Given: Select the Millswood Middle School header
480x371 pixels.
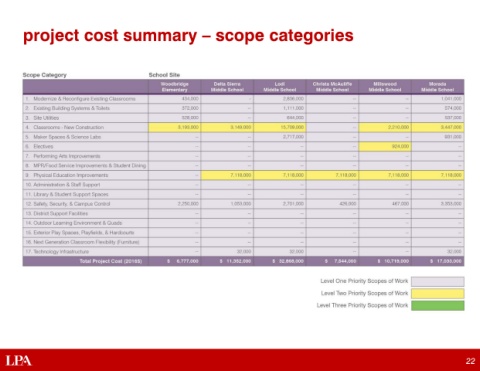Looking at the screenshot, I should pyautogui.click(x=385, y=87).
